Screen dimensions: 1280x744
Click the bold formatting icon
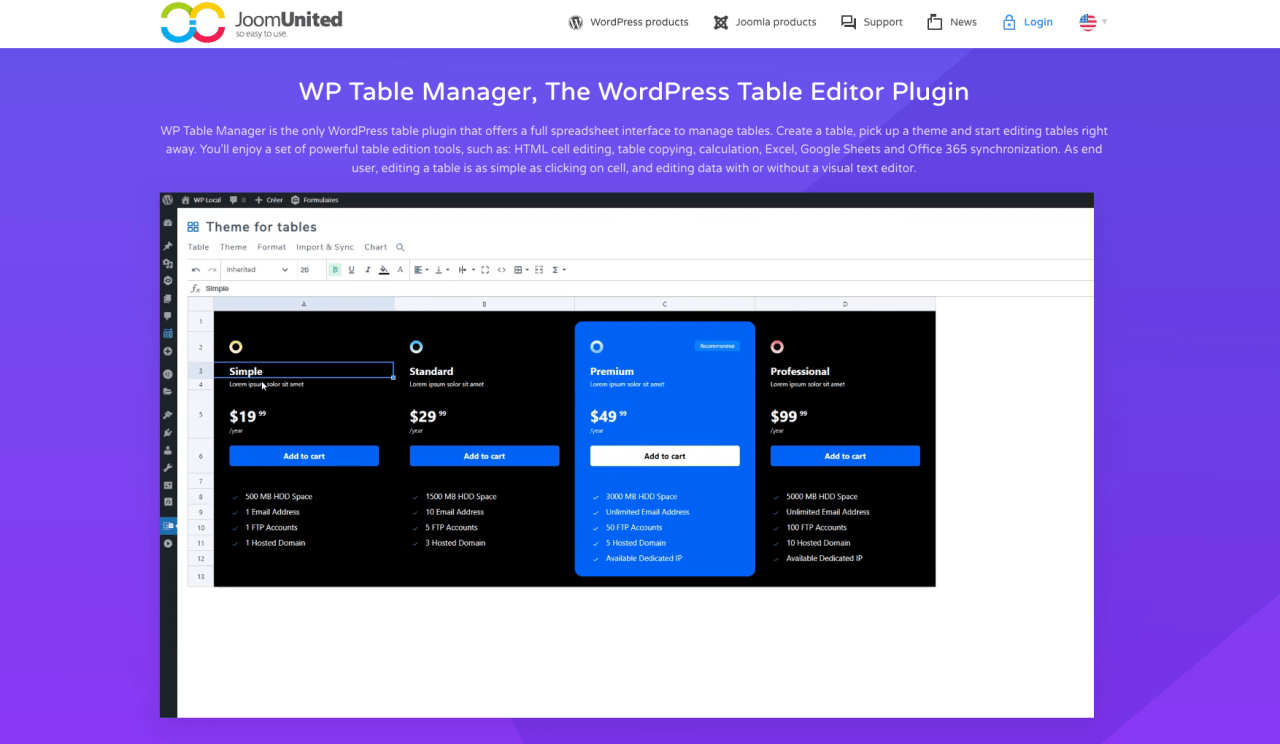click(x=335, y=270)
